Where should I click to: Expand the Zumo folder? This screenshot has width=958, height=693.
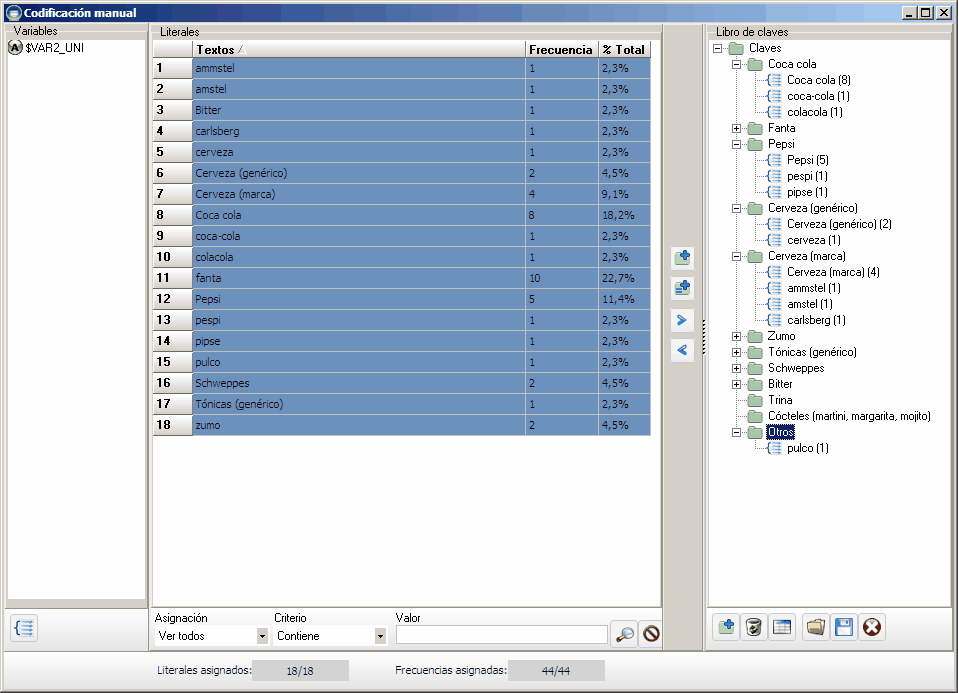[x=737, y=337]
